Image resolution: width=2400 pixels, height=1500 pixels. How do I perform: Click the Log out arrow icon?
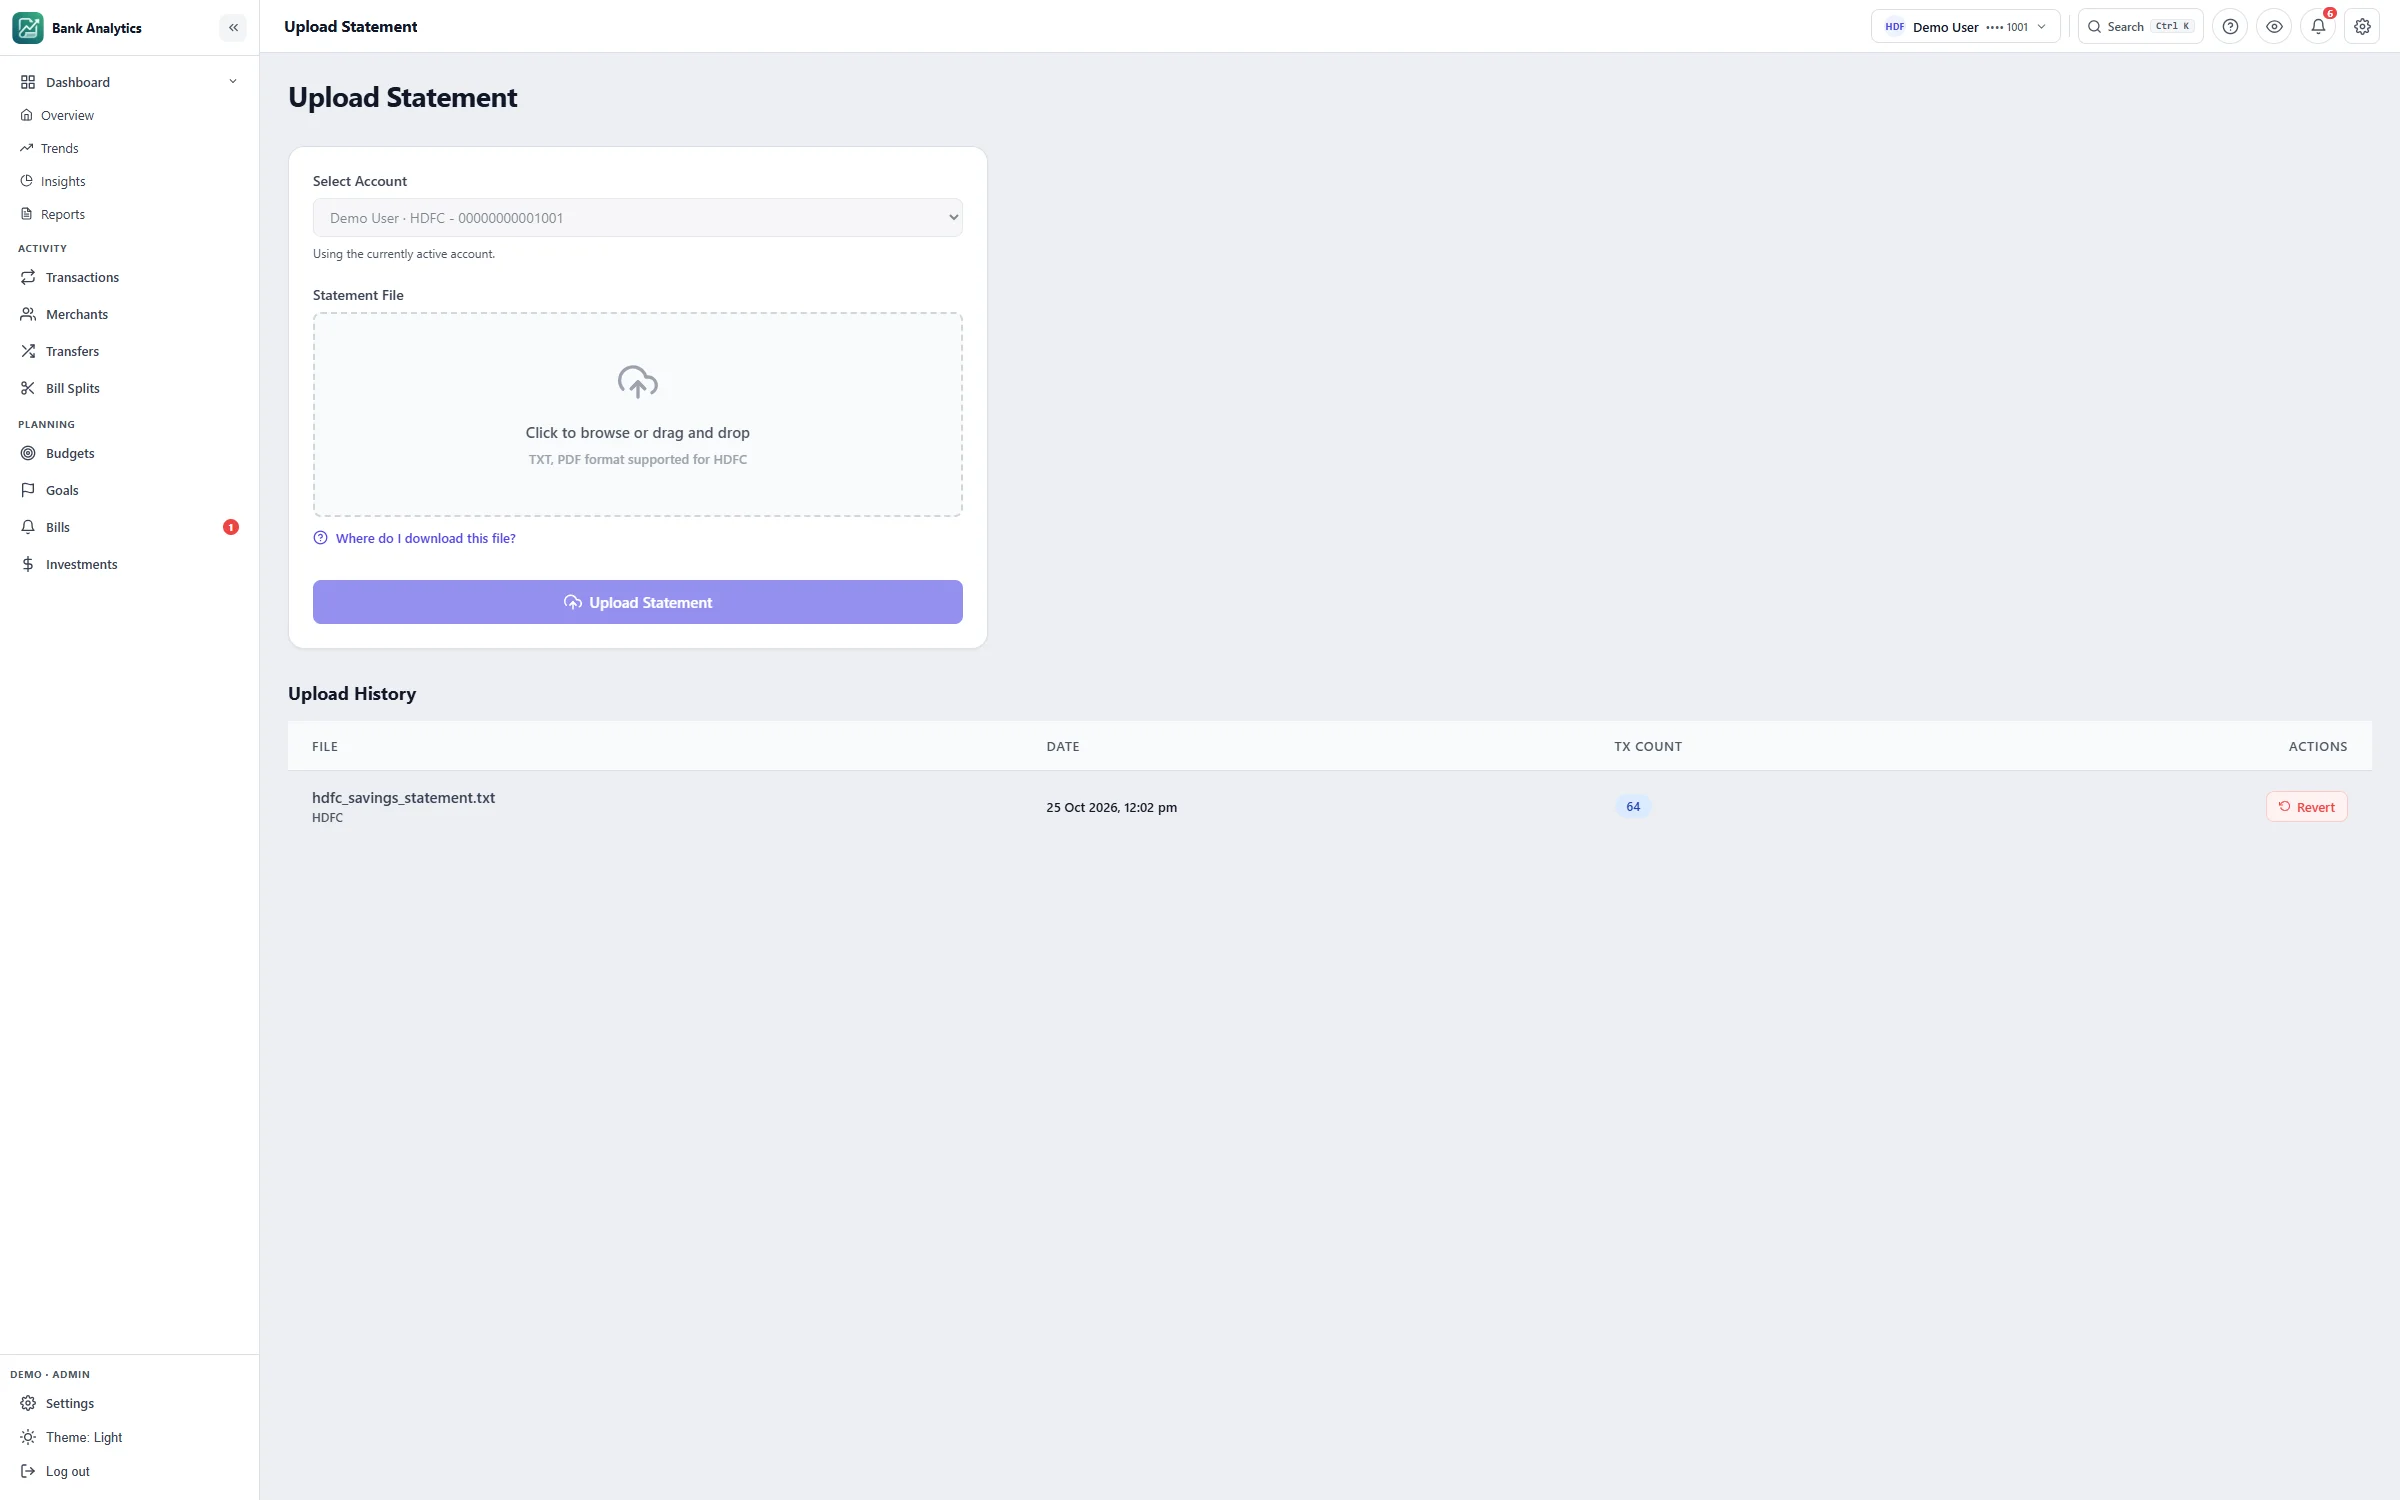point(28,1471)
